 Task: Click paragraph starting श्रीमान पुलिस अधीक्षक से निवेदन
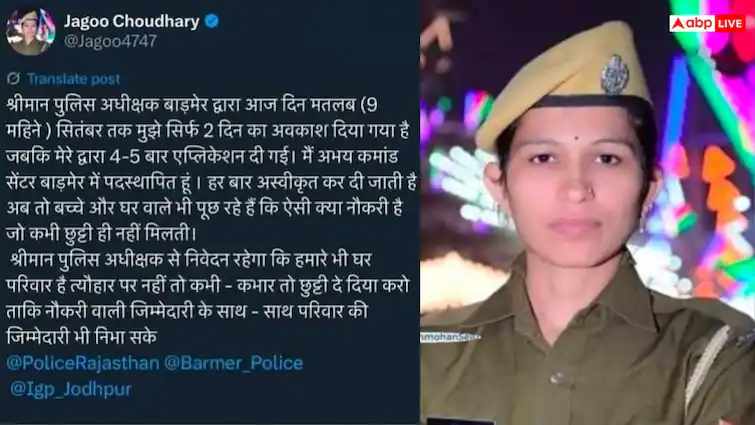[208, 298]
